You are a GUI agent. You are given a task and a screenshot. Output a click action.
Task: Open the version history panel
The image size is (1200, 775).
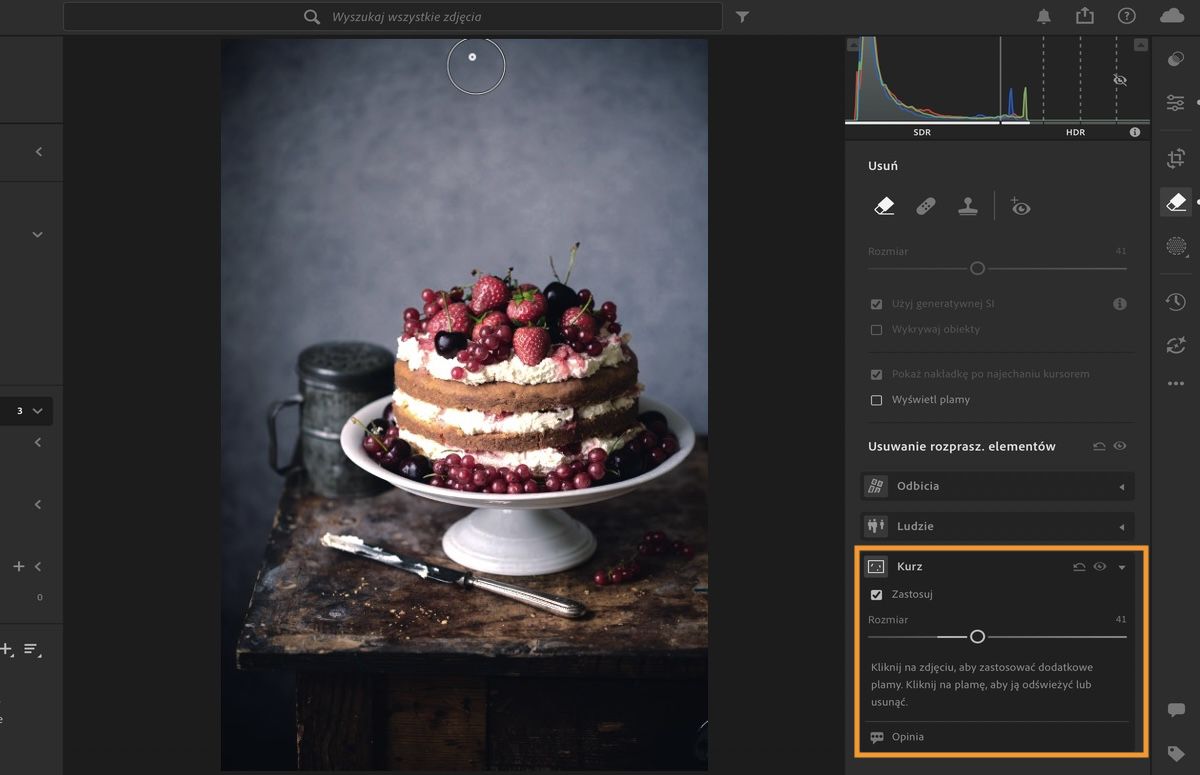(1176, 301)
